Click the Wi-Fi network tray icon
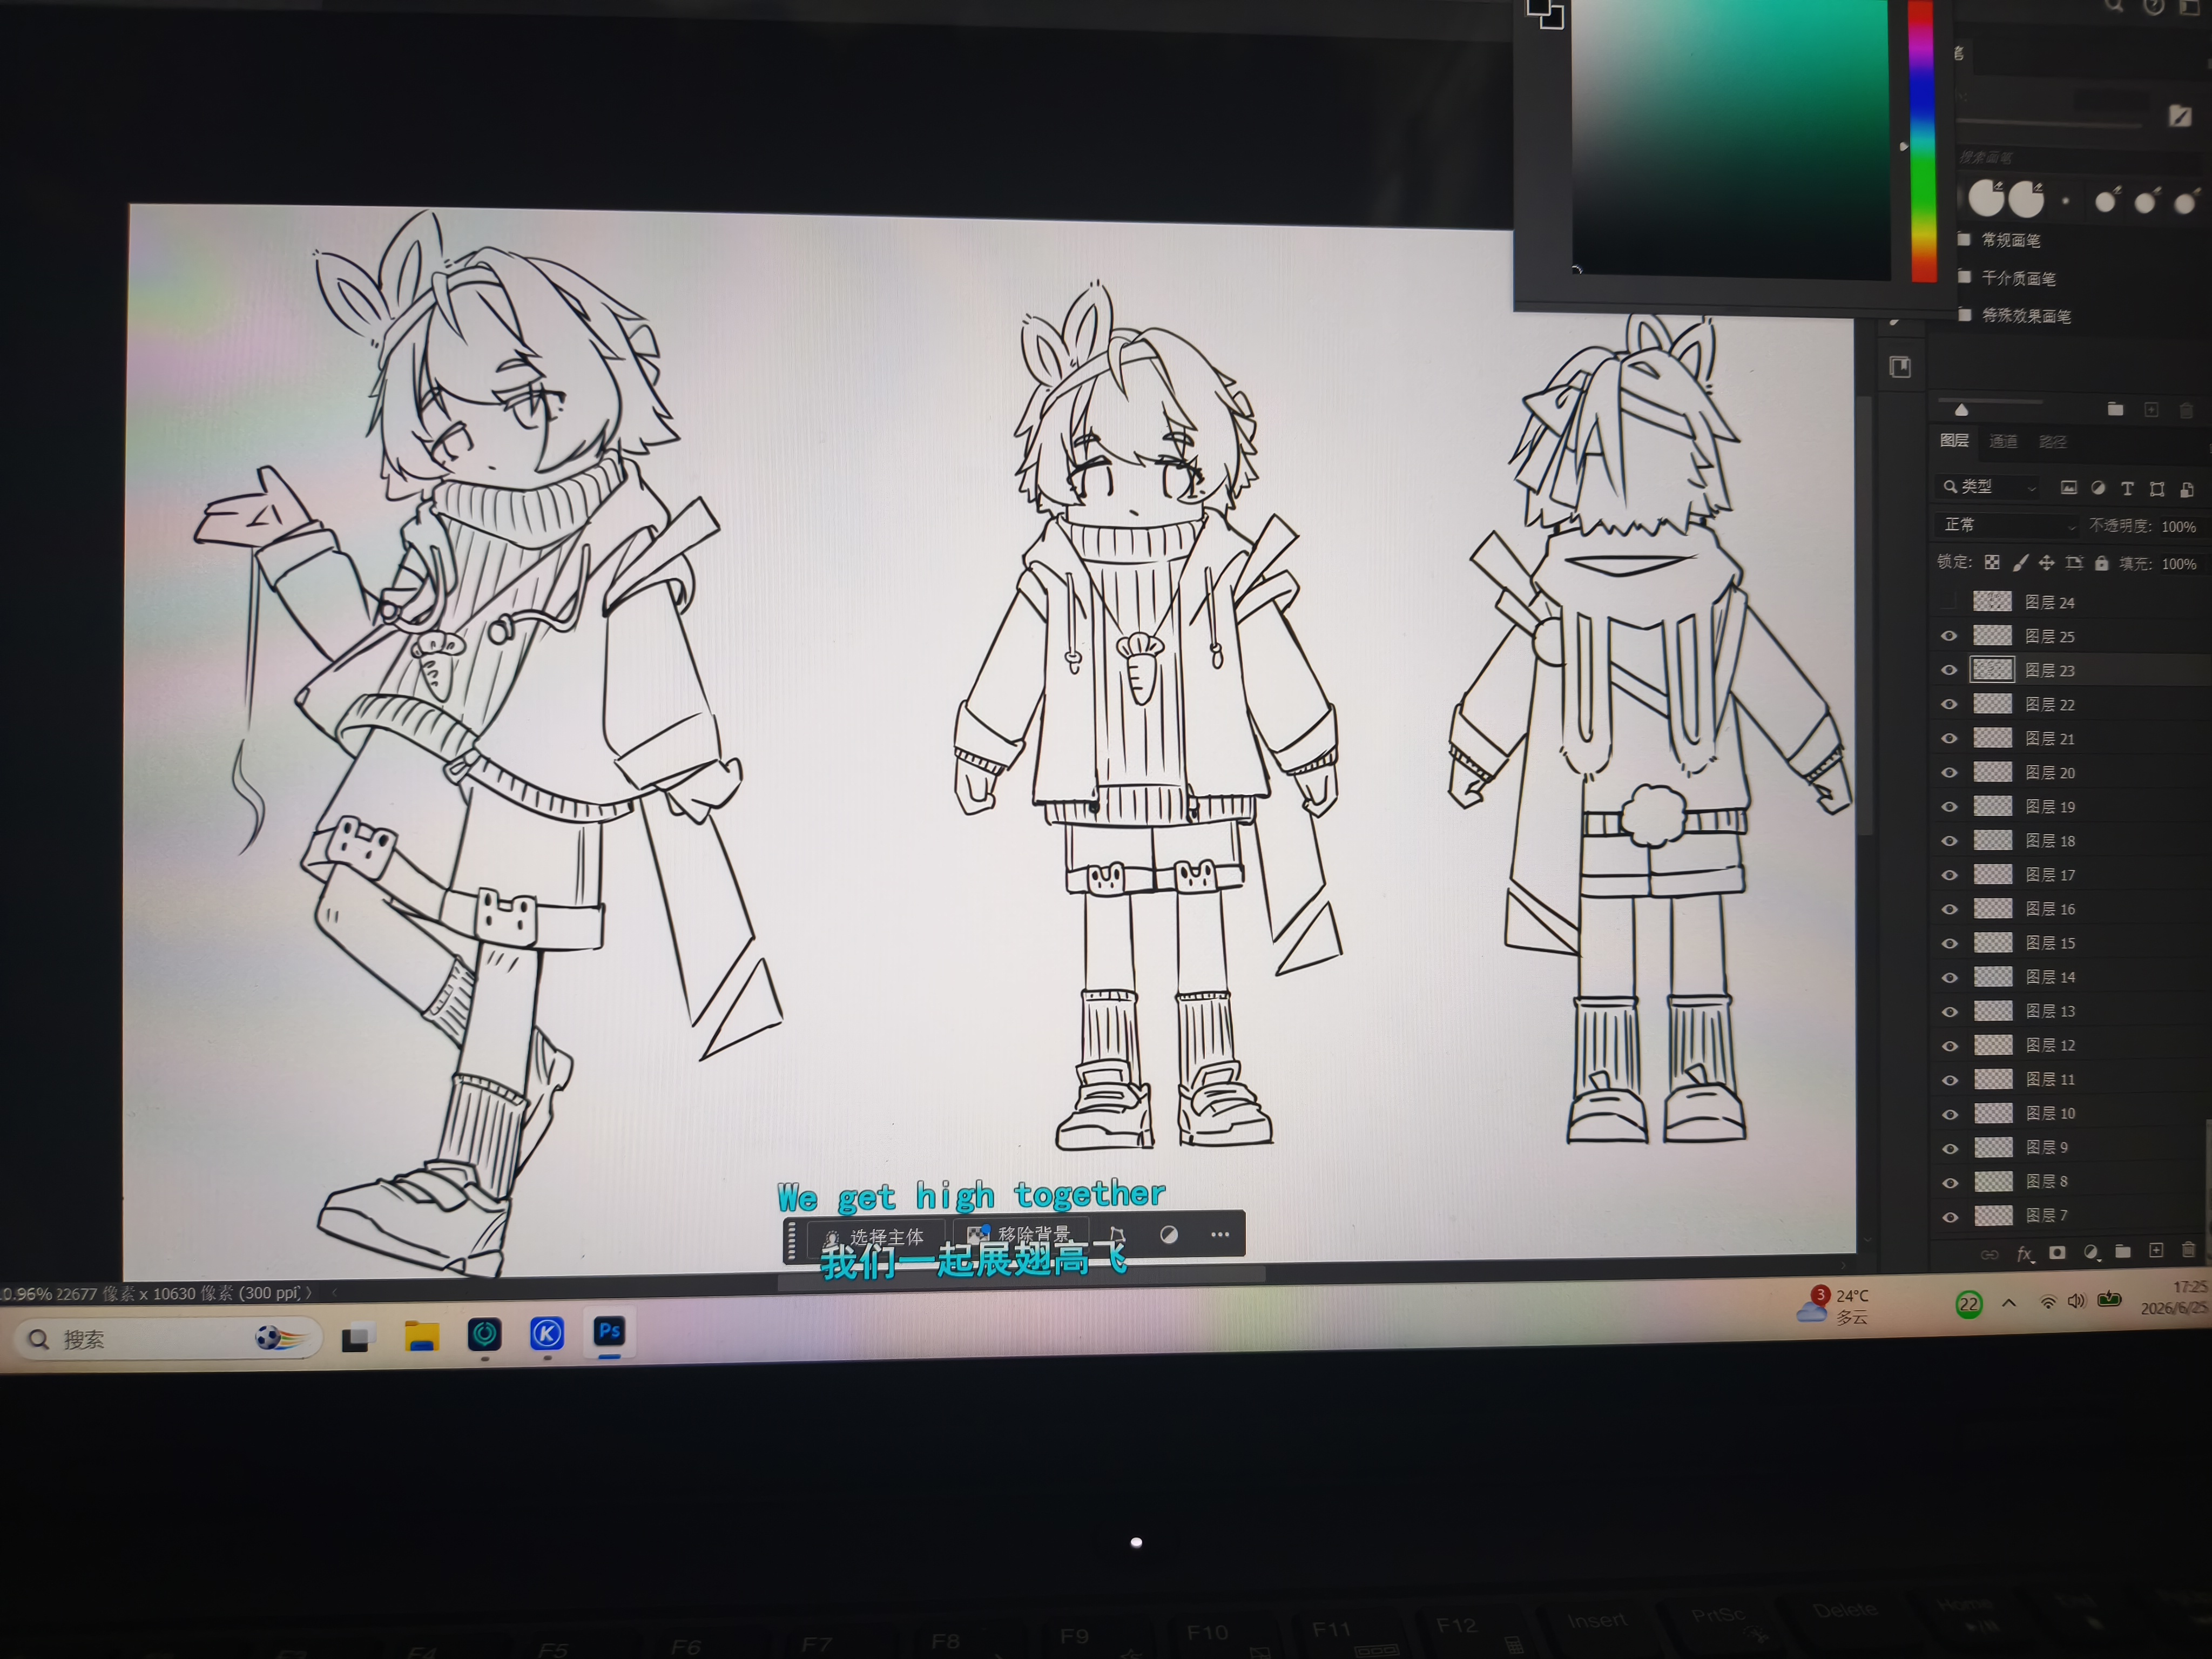The image size is (2212, 1659). click(2047, 1301)
